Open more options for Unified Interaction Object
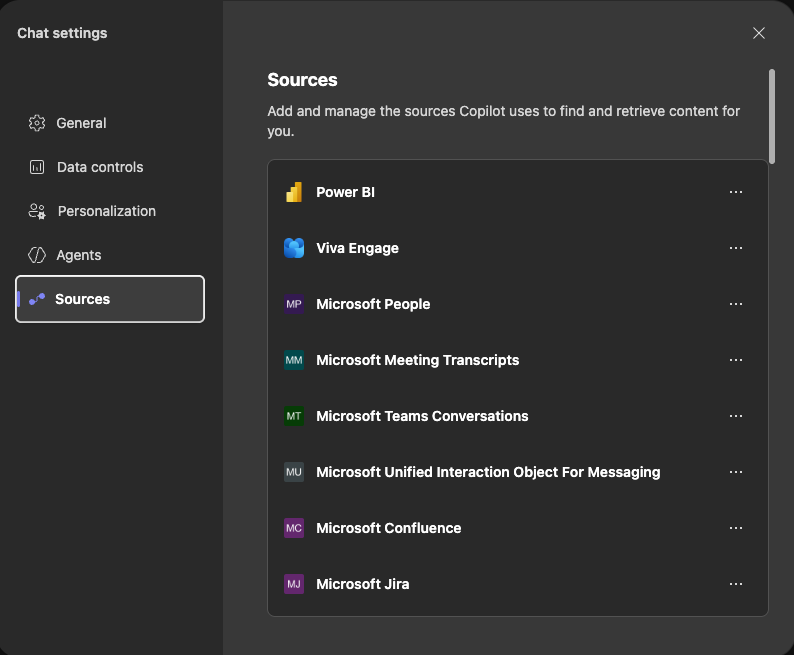The image size is (794, 655). [x=736, y=472]
